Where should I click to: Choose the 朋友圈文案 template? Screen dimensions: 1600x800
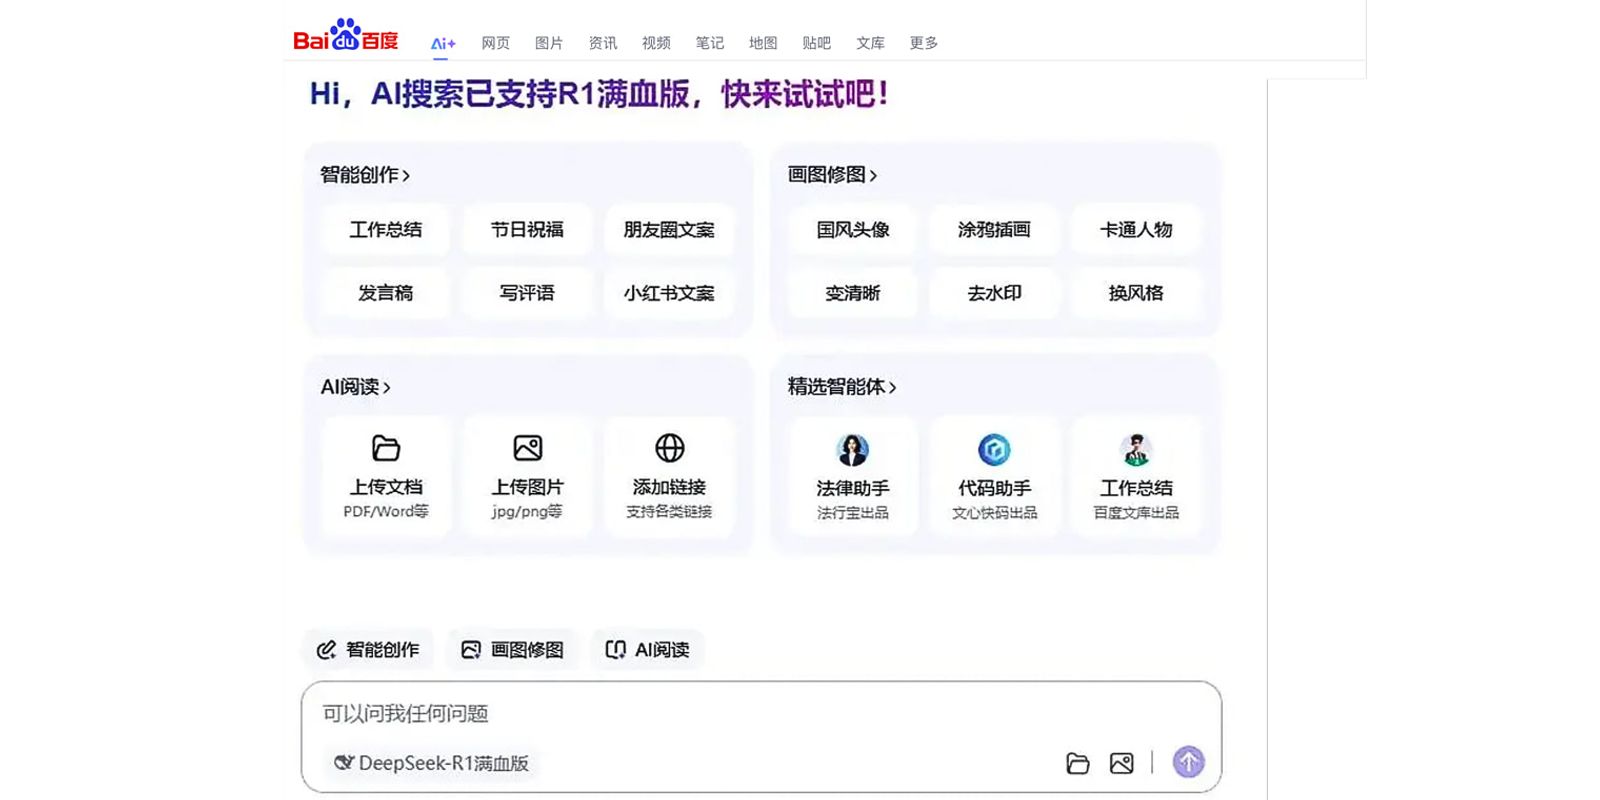click(669, 230)
